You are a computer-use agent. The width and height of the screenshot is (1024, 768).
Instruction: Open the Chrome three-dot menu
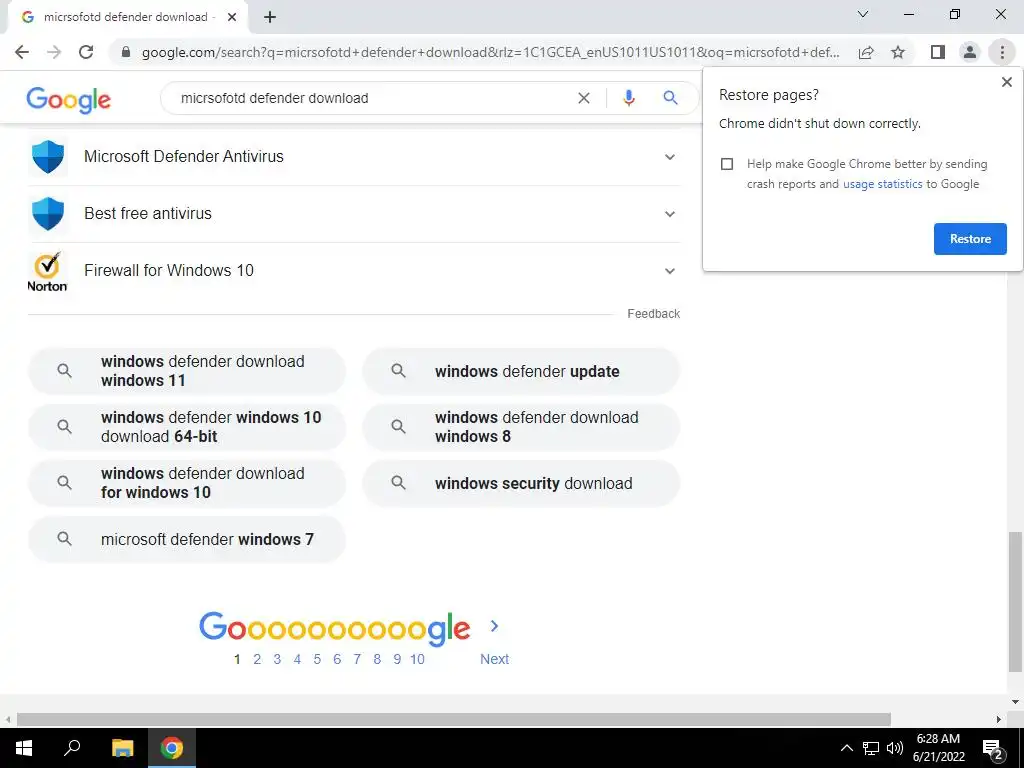[x=1002, y=52]
